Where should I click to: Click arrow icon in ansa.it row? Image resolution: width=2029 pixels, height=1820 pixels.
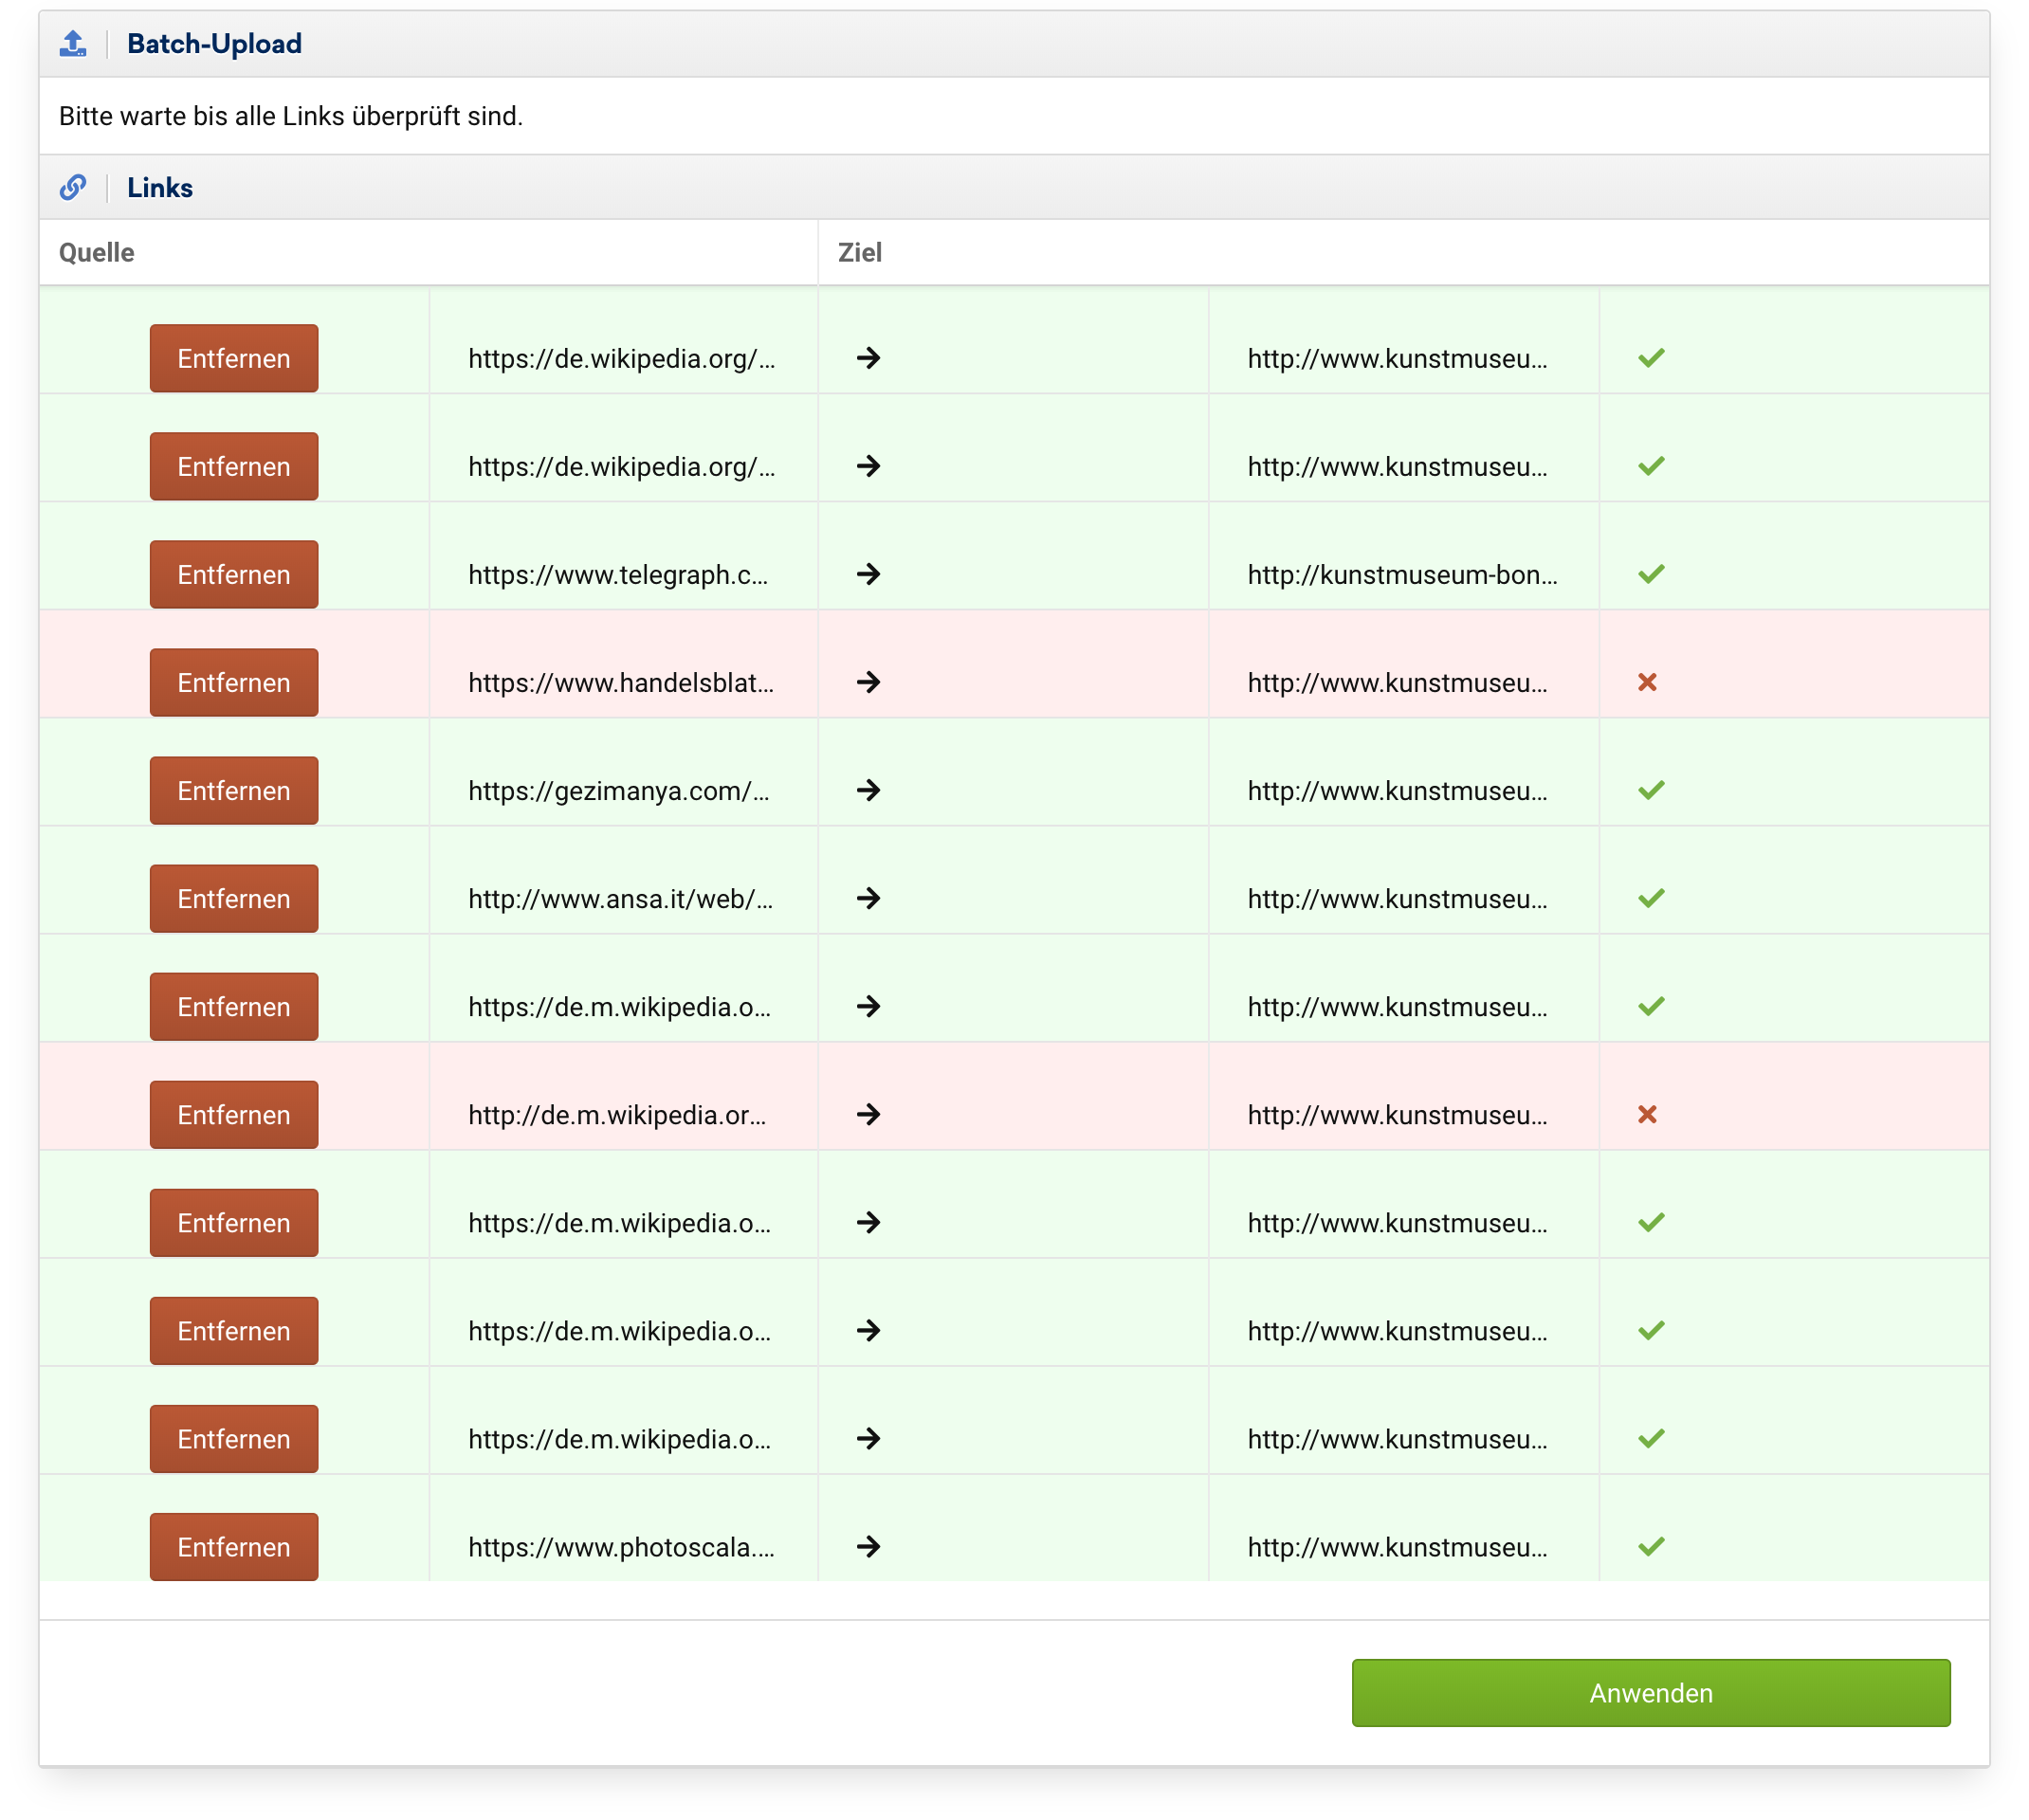[868, 899]
